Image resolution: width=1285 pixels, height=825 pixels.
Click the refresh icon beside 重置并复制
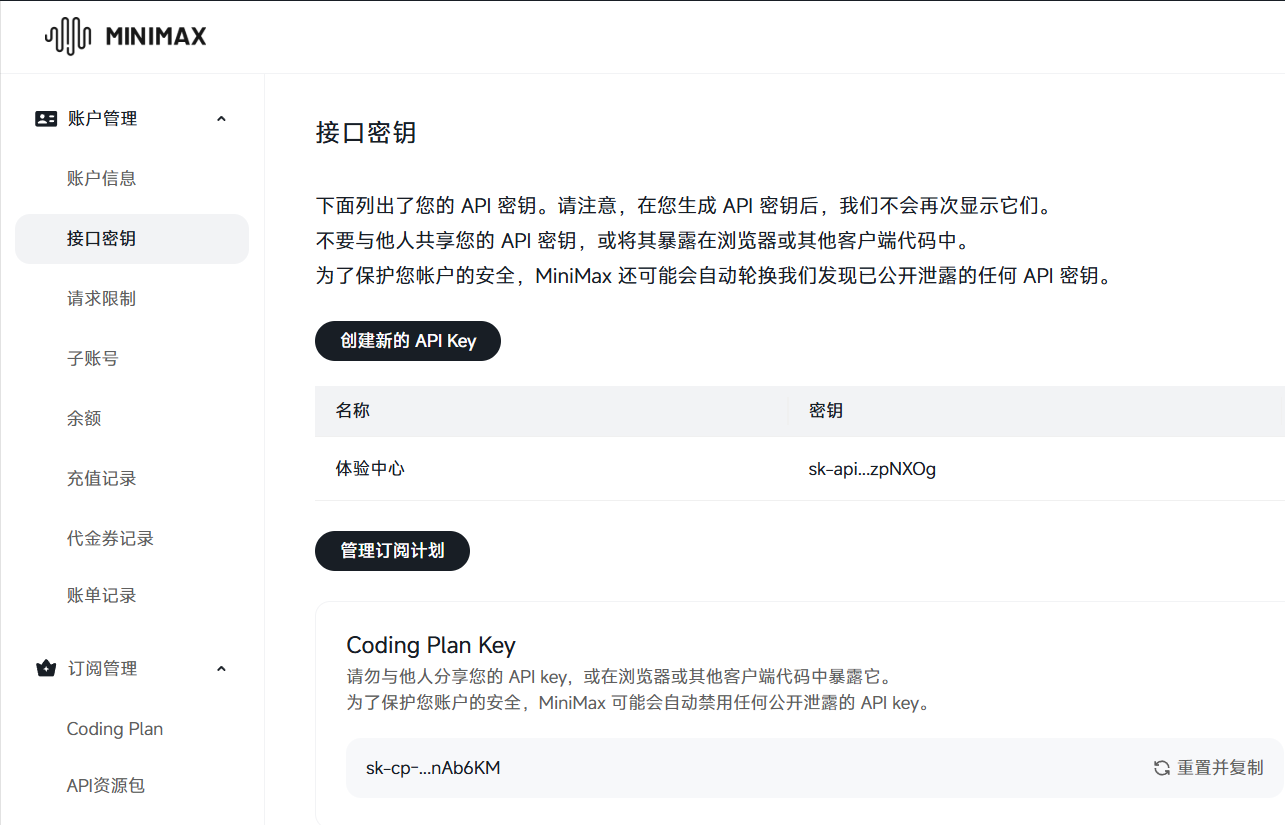[1162, 768]
